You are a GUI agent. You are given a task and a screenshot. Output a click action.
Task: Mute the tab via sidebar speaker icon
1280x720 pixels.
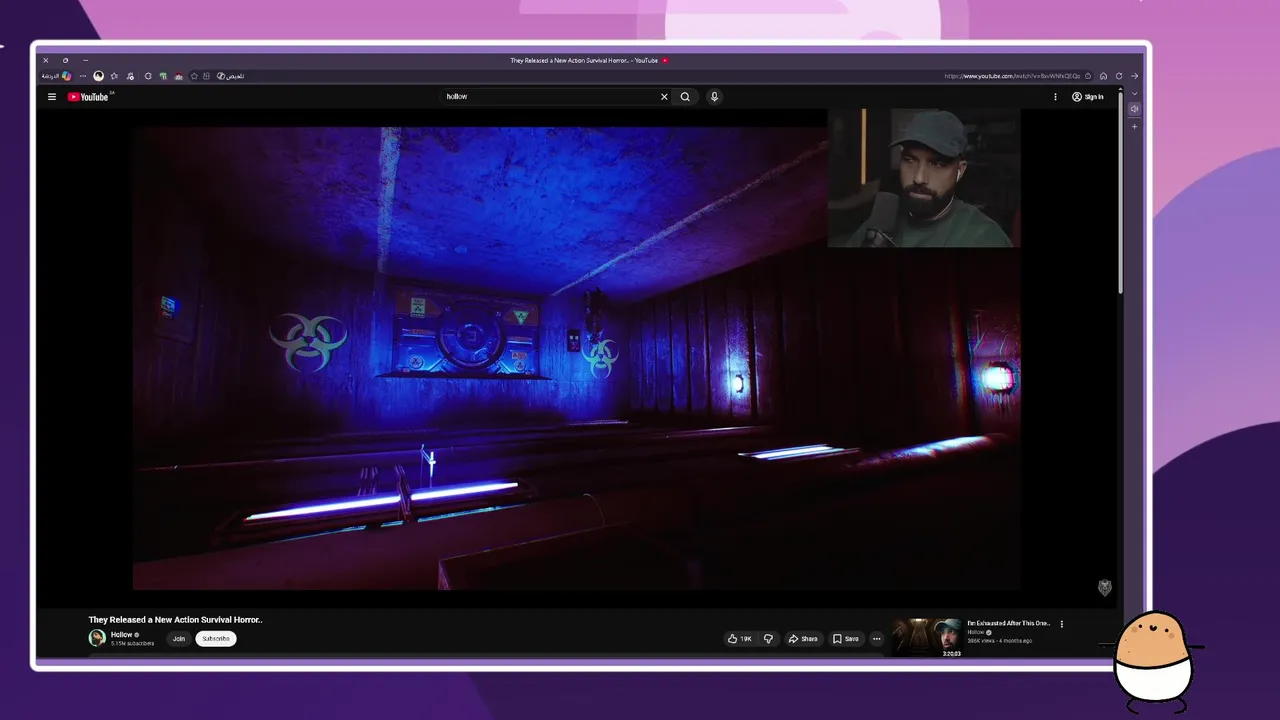(1134, 109)
